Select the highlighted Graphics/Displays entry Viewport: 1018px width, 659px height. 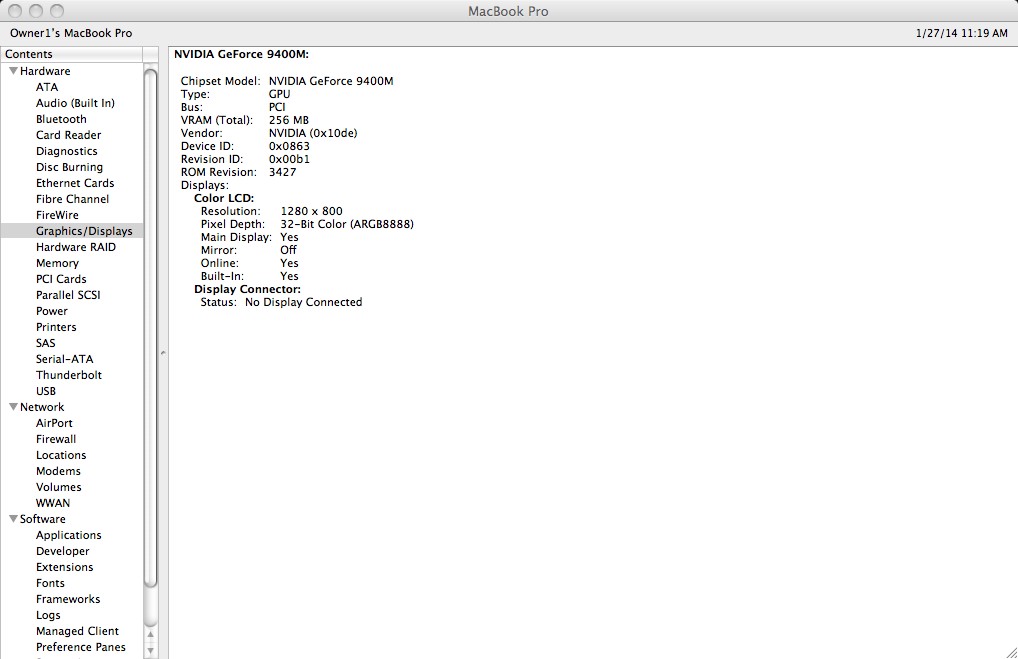pyautogui.click(x=71, y=231)
